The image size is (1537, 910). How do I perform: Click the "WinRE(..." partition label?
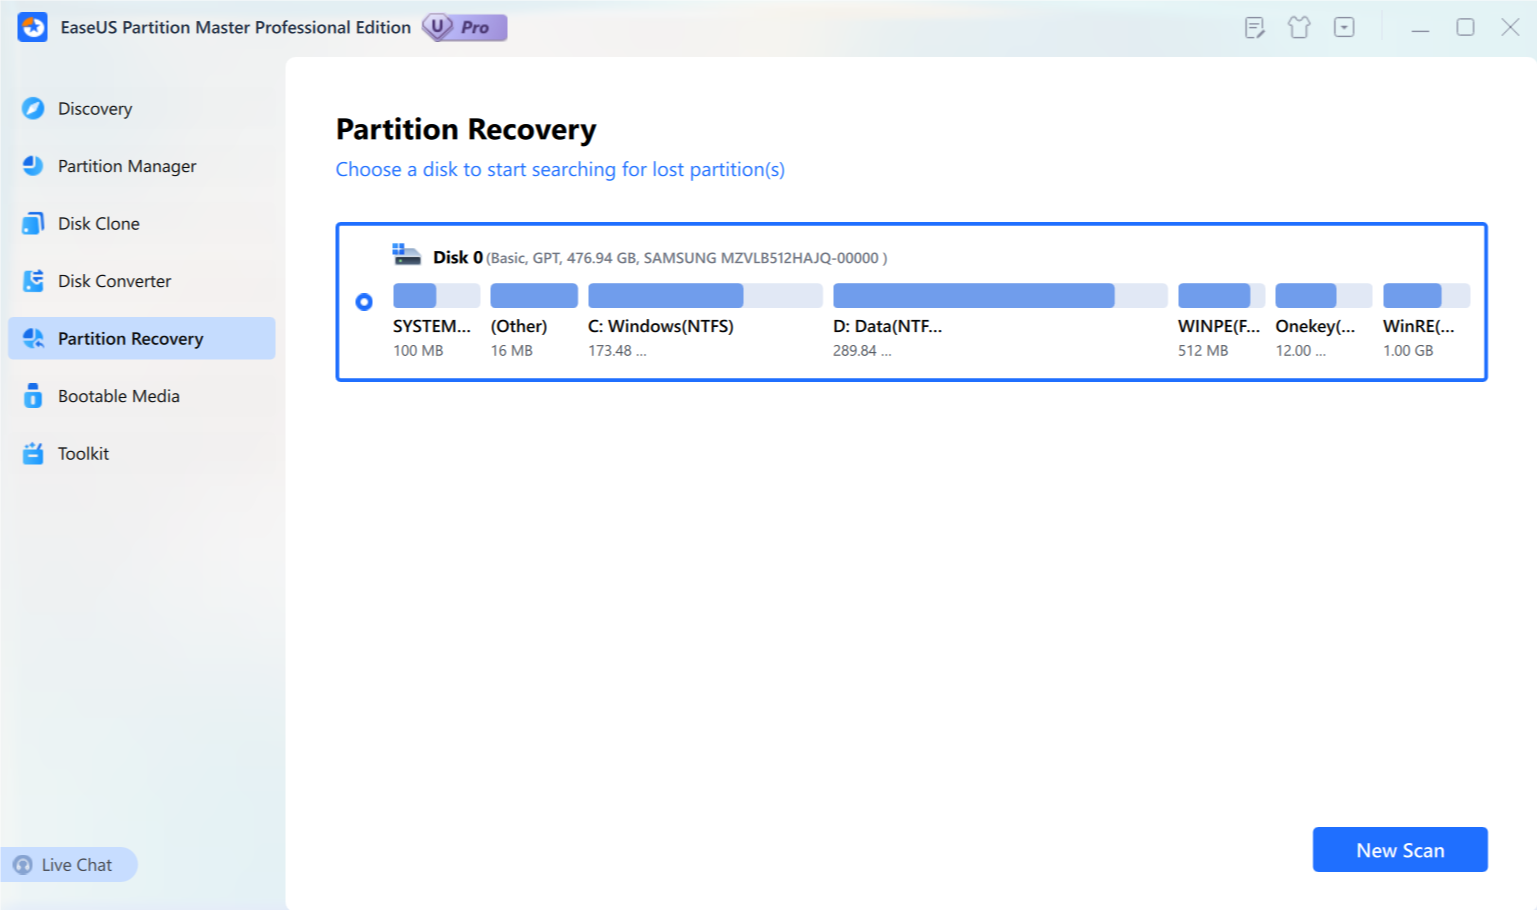pyautogui.click(x=1419, y=326)
